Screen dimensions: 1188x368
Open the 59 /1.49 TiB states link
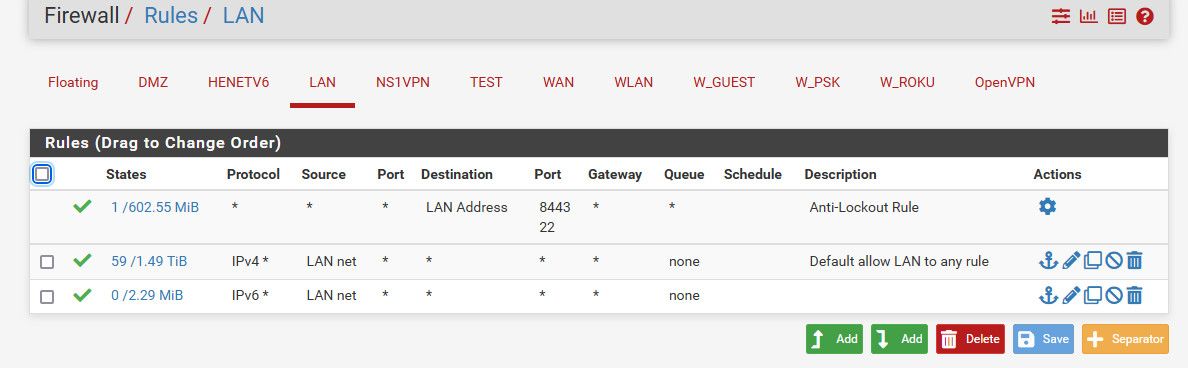pyautogui.click(x=149, y=261)
